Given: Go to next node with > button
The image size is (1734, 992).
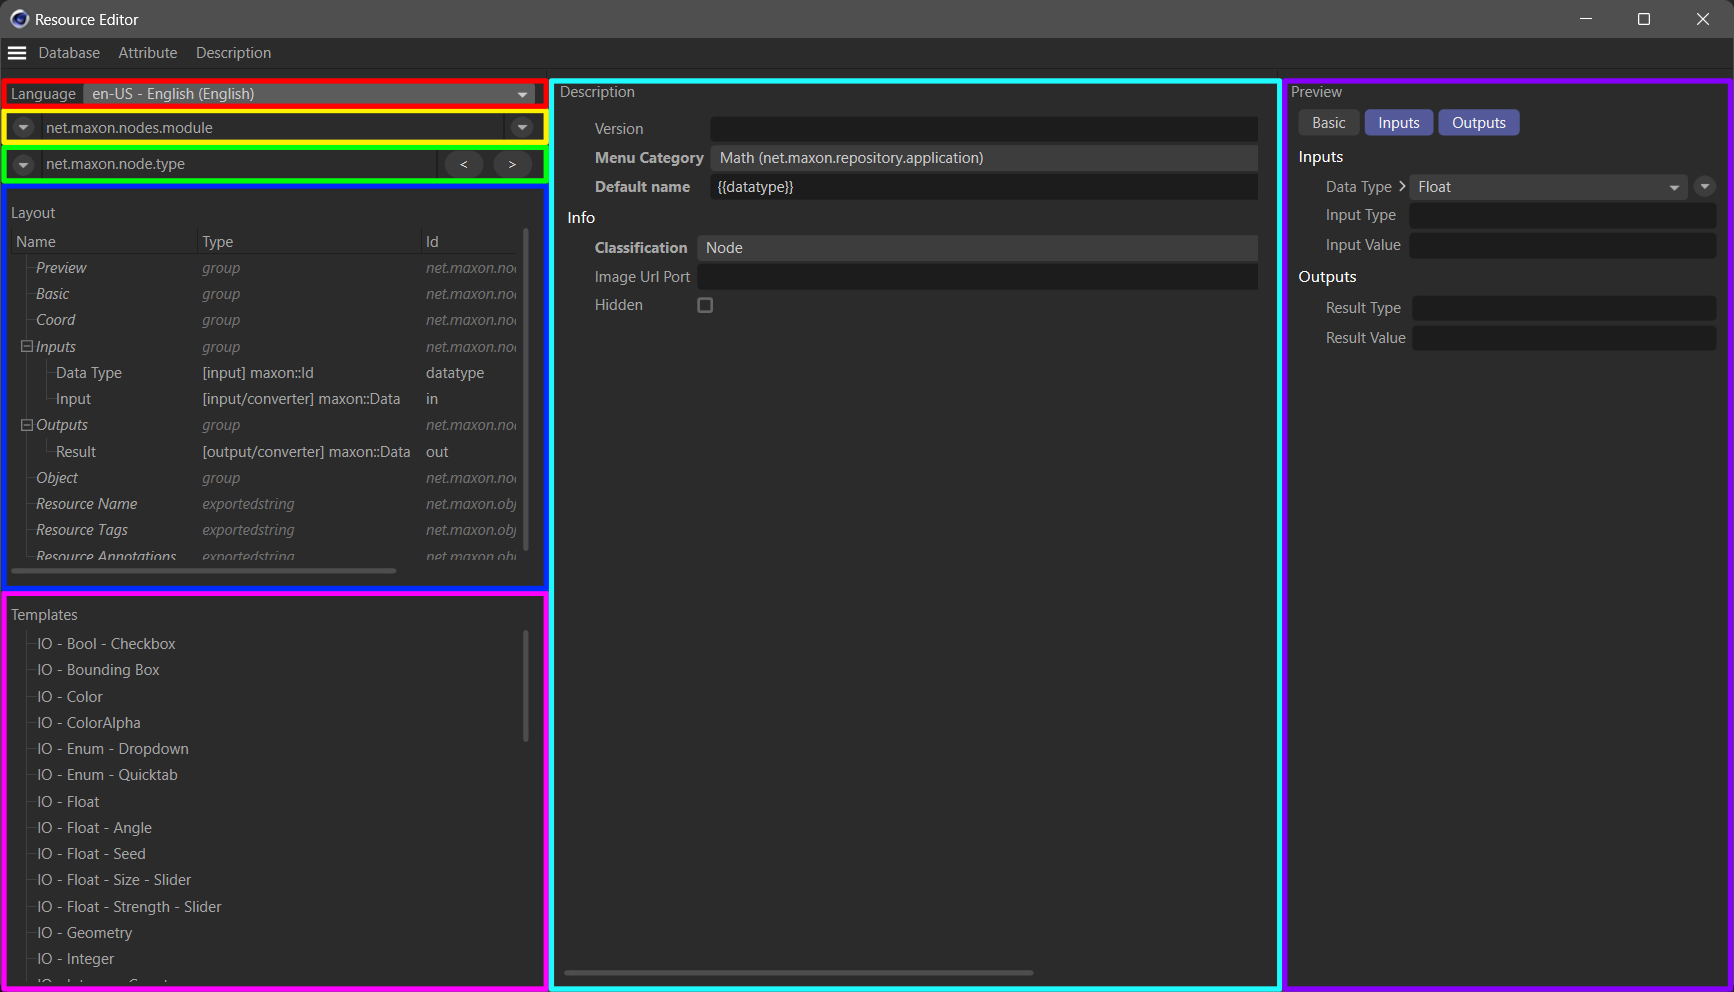Looking at the screenshot, I should tap(512, 164).
